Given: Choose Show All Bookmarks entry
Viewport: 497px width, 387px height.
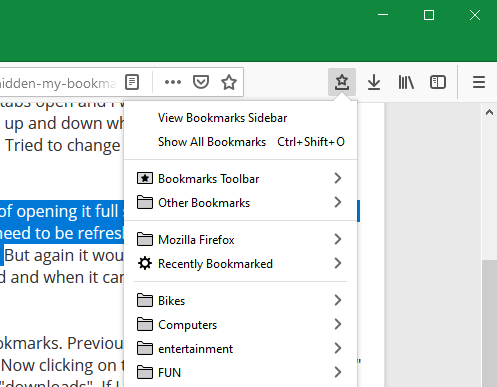Looking at the screenshot, I should click(240, 142).
